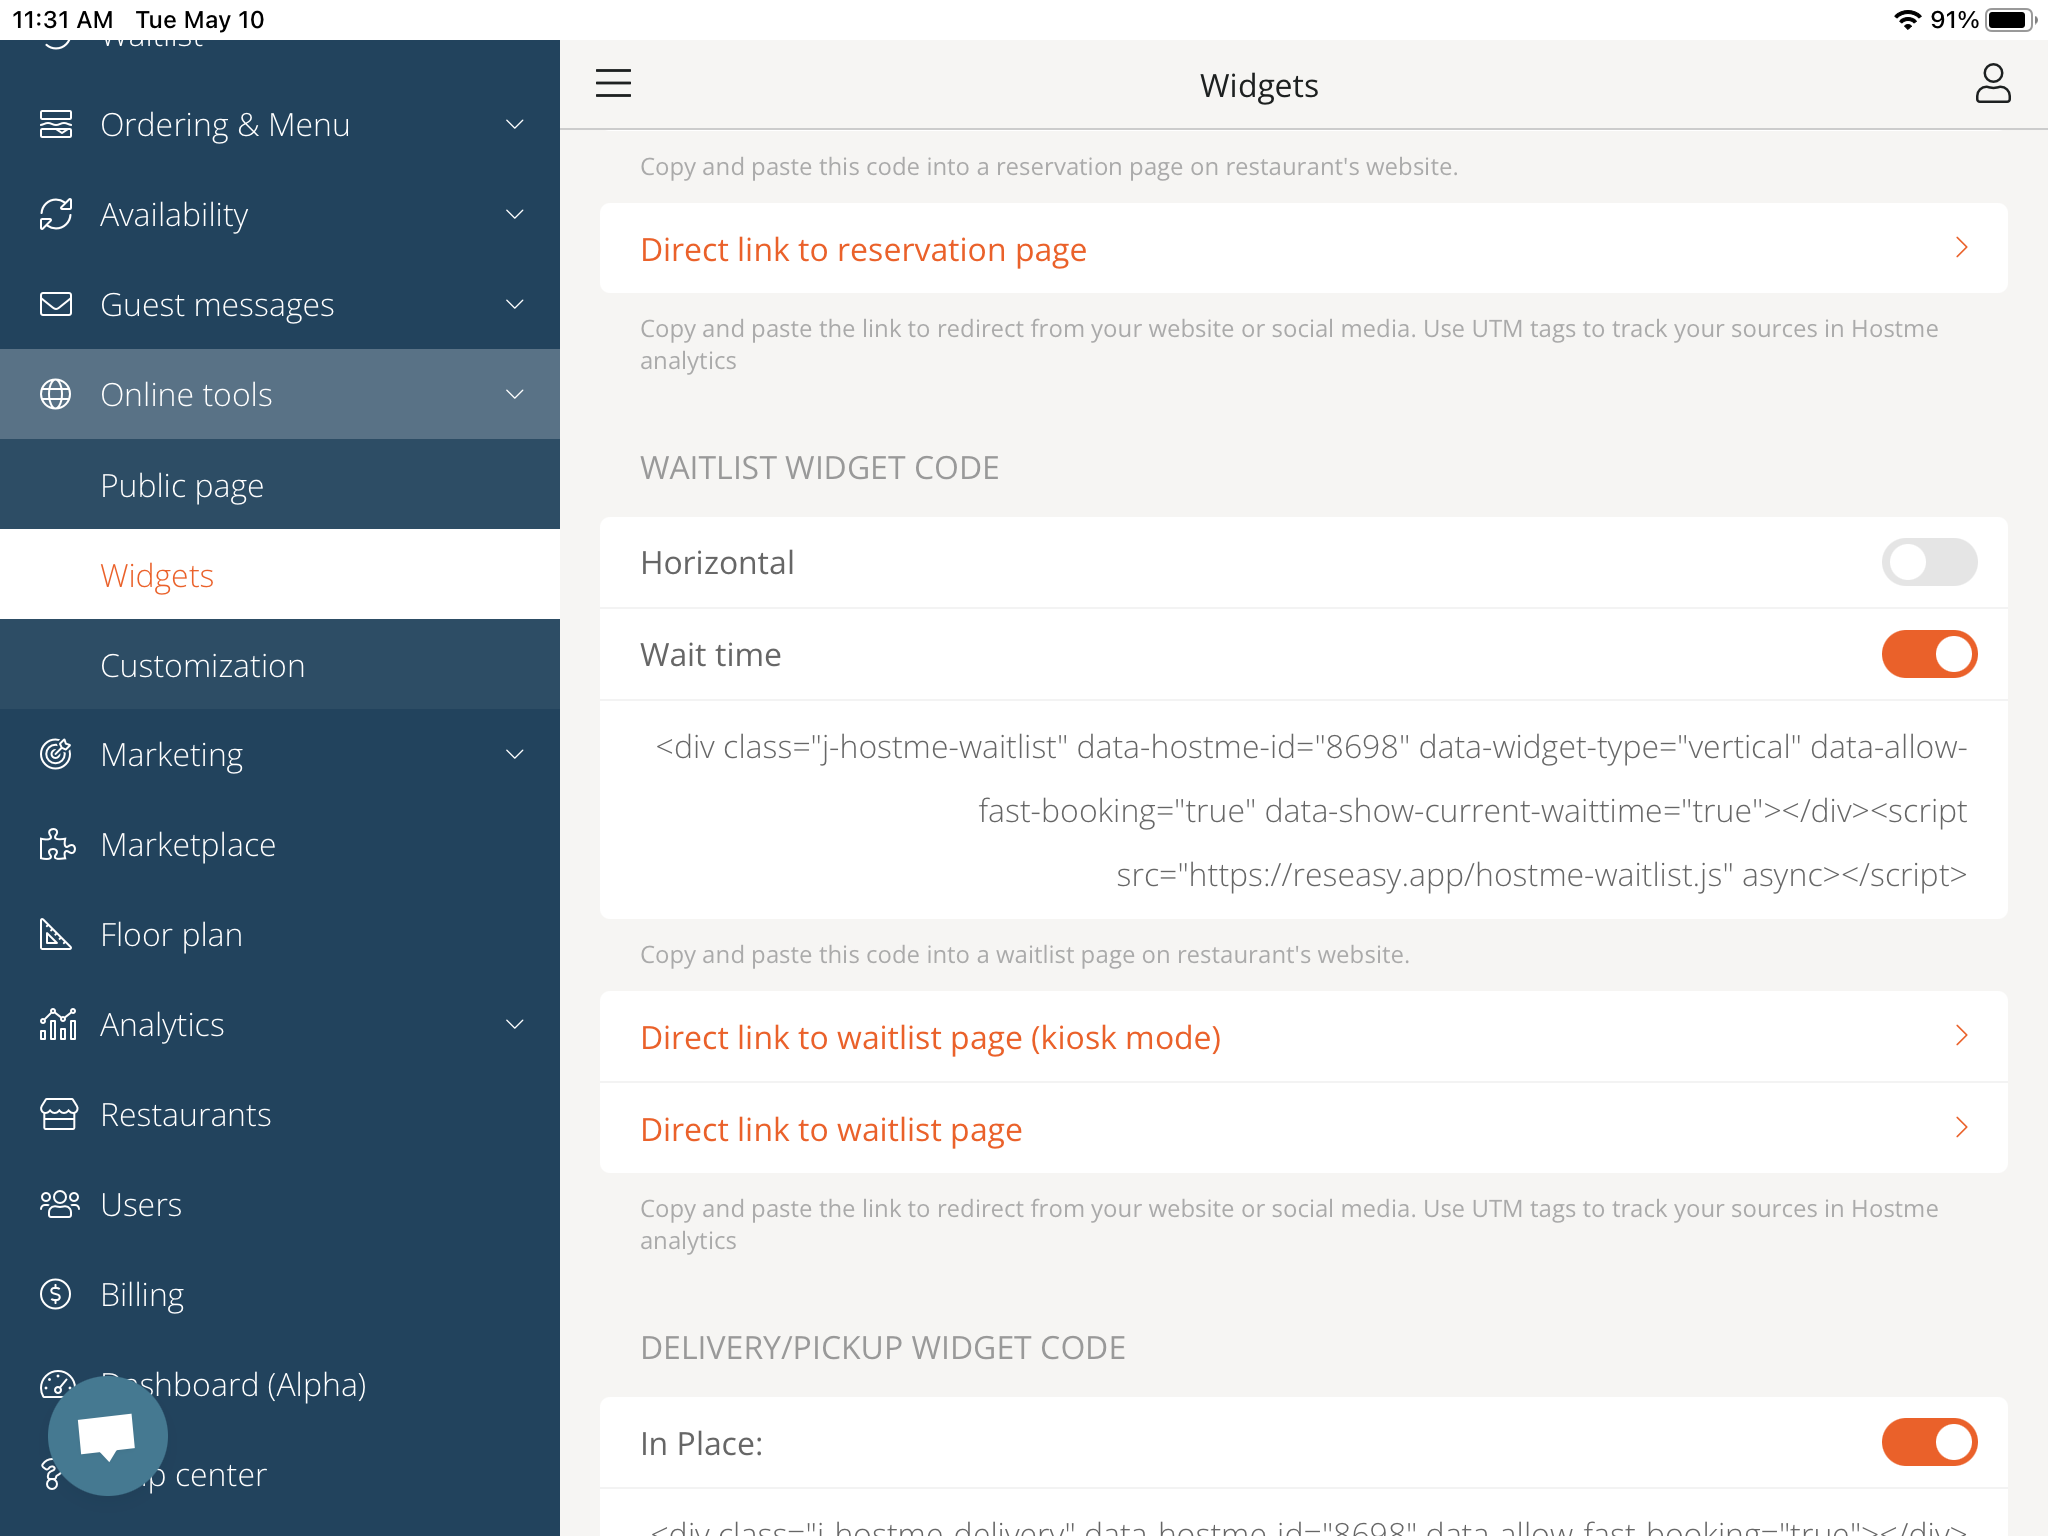This screenshot has height=1536, width=2048.
Task: Open the hamburger menu icon
Action: click(613, 83)
